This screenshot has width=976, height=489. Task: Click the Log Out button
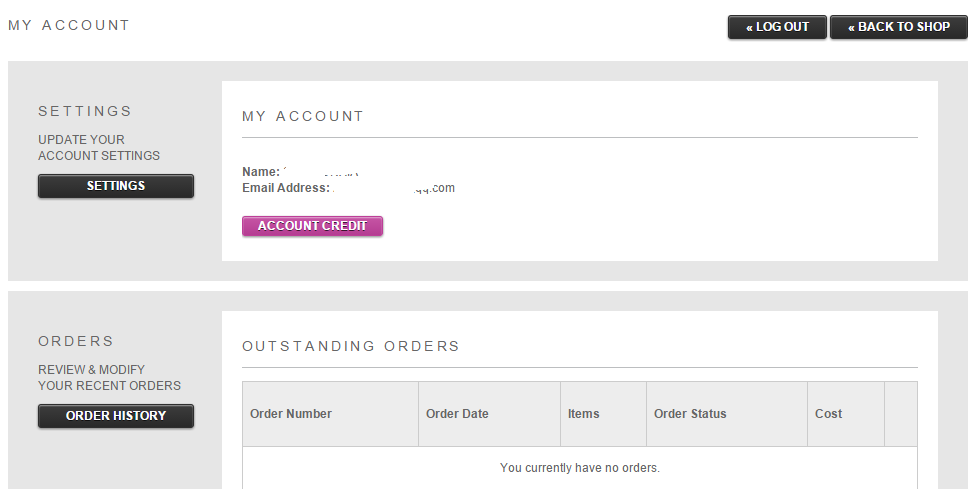point(777,27)
